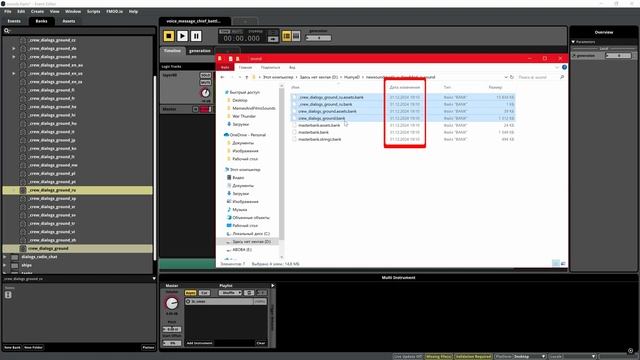Tick the masterbank.bank file checkbox
The height and width of the screenshot is (360, 640).
(294, 132)
